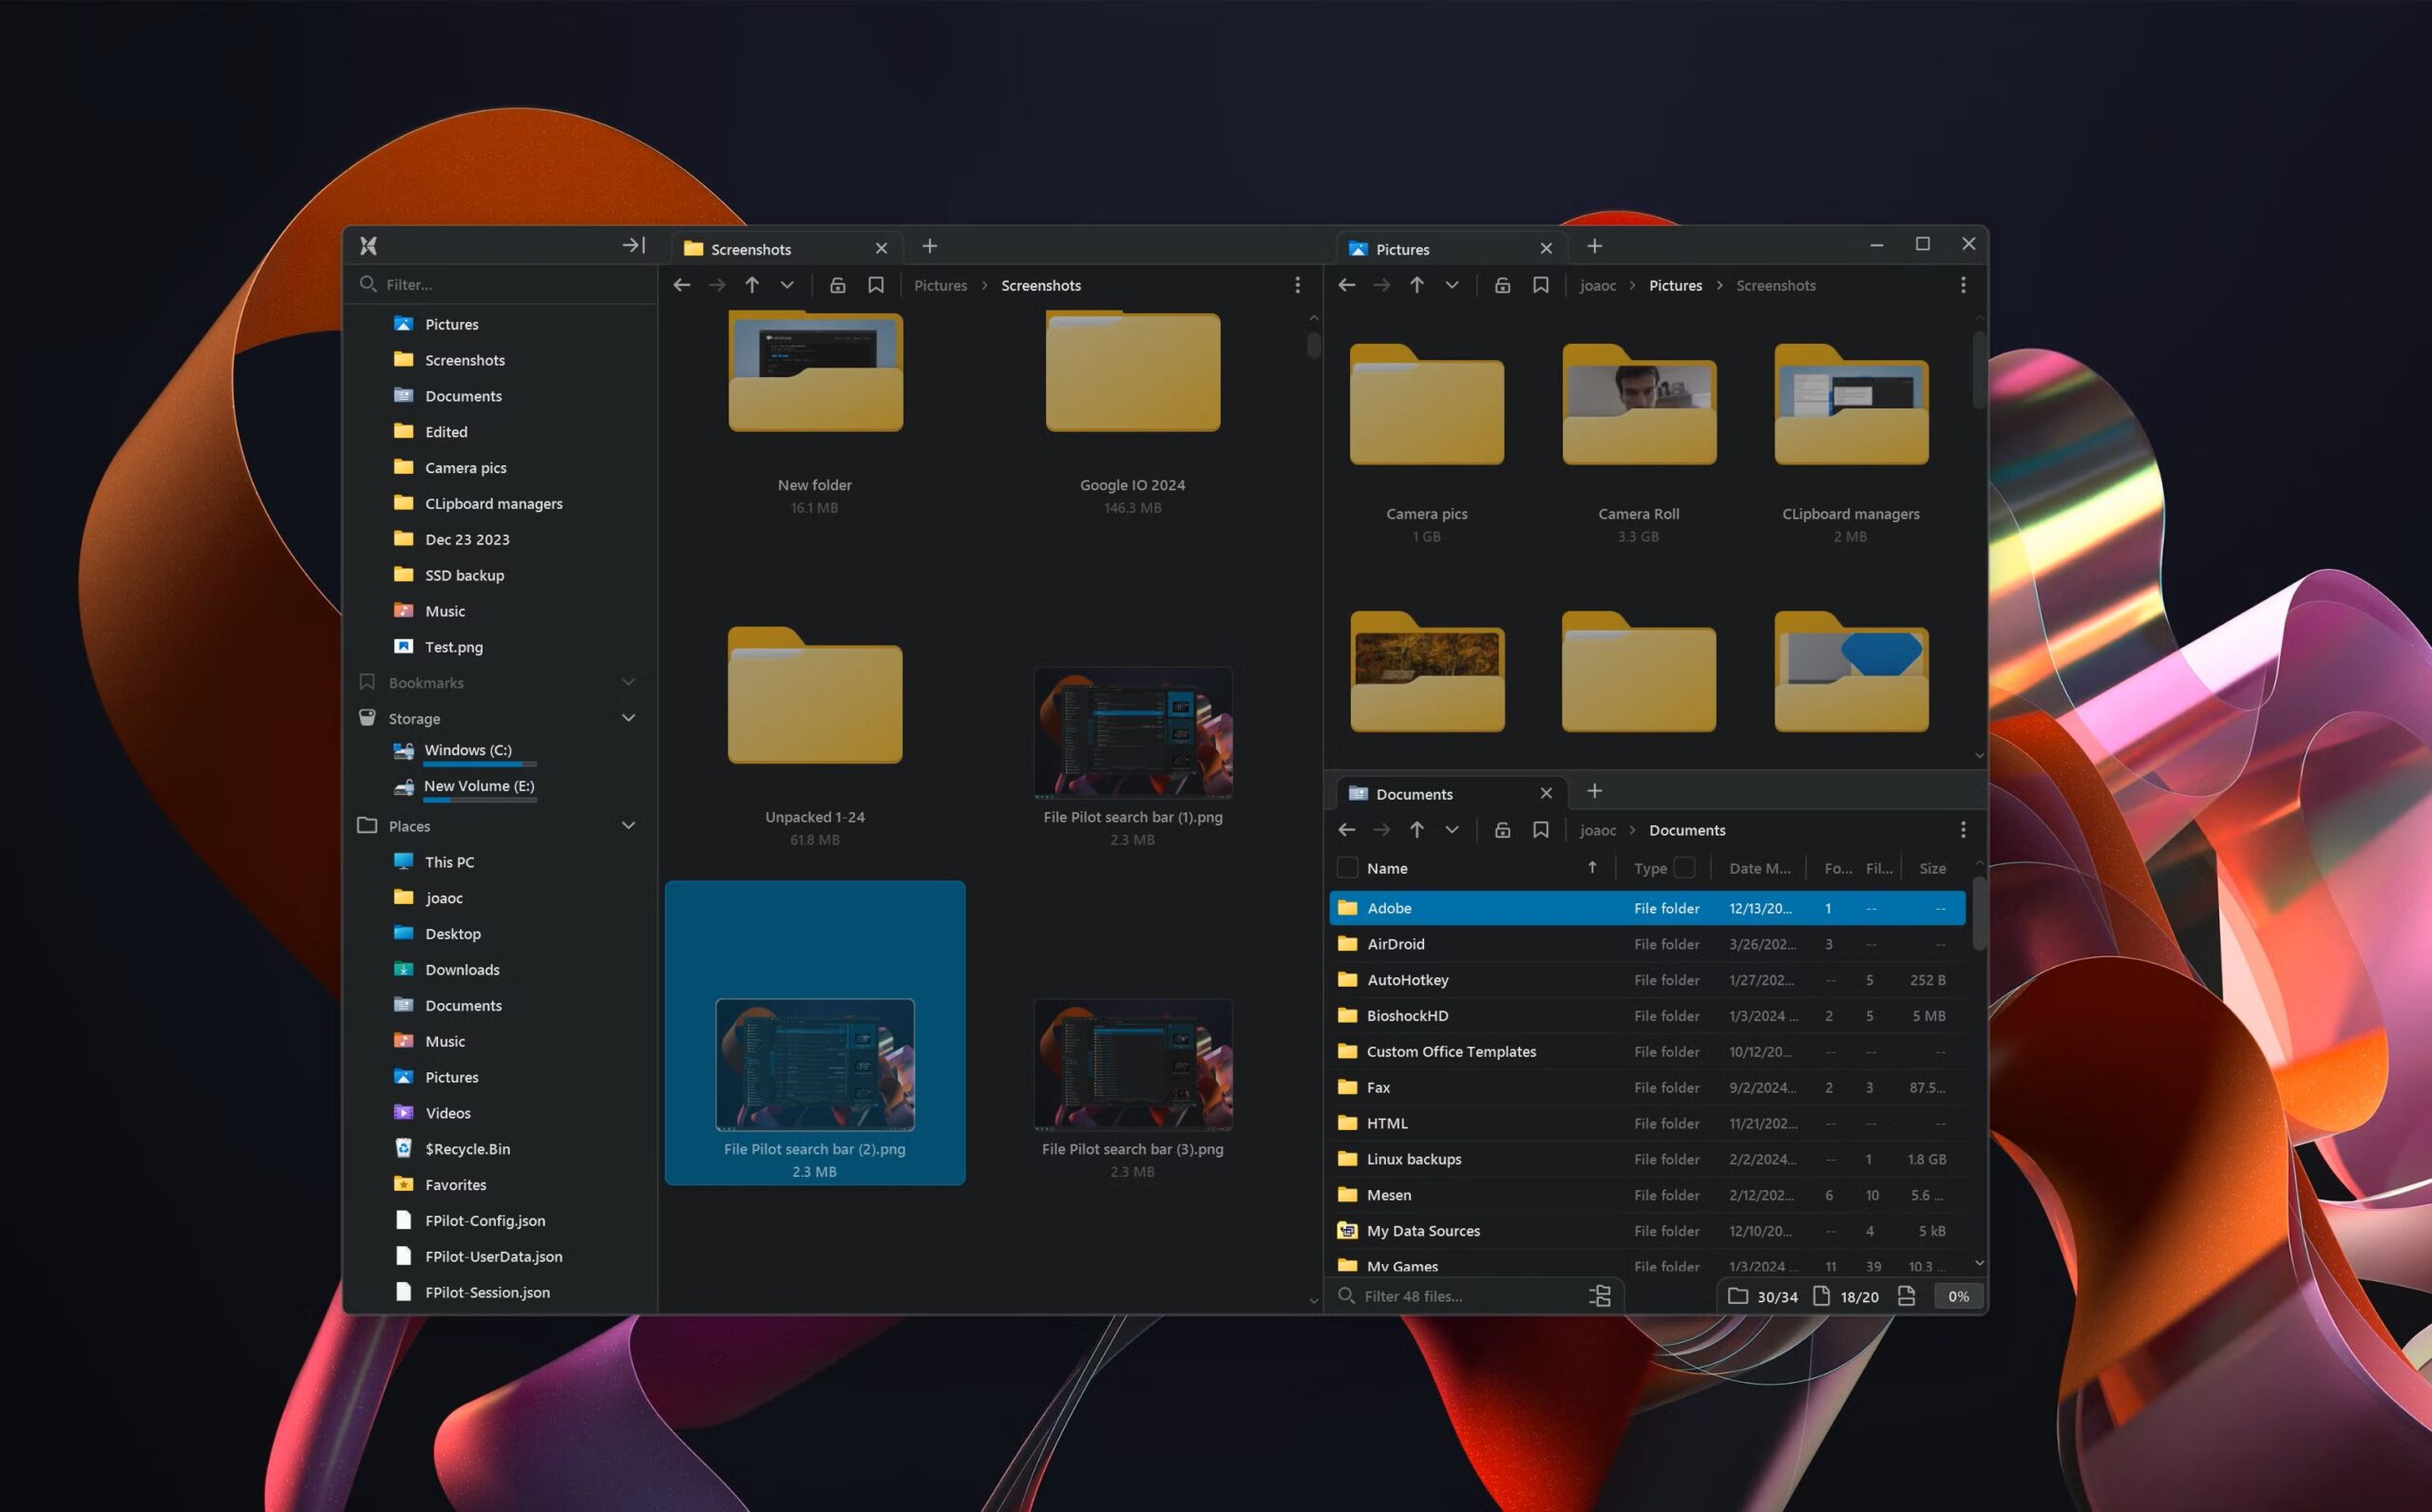2432x1512 pixels.
Task: Add a new tab beside the Documents tab
Action: [1594, 791]
